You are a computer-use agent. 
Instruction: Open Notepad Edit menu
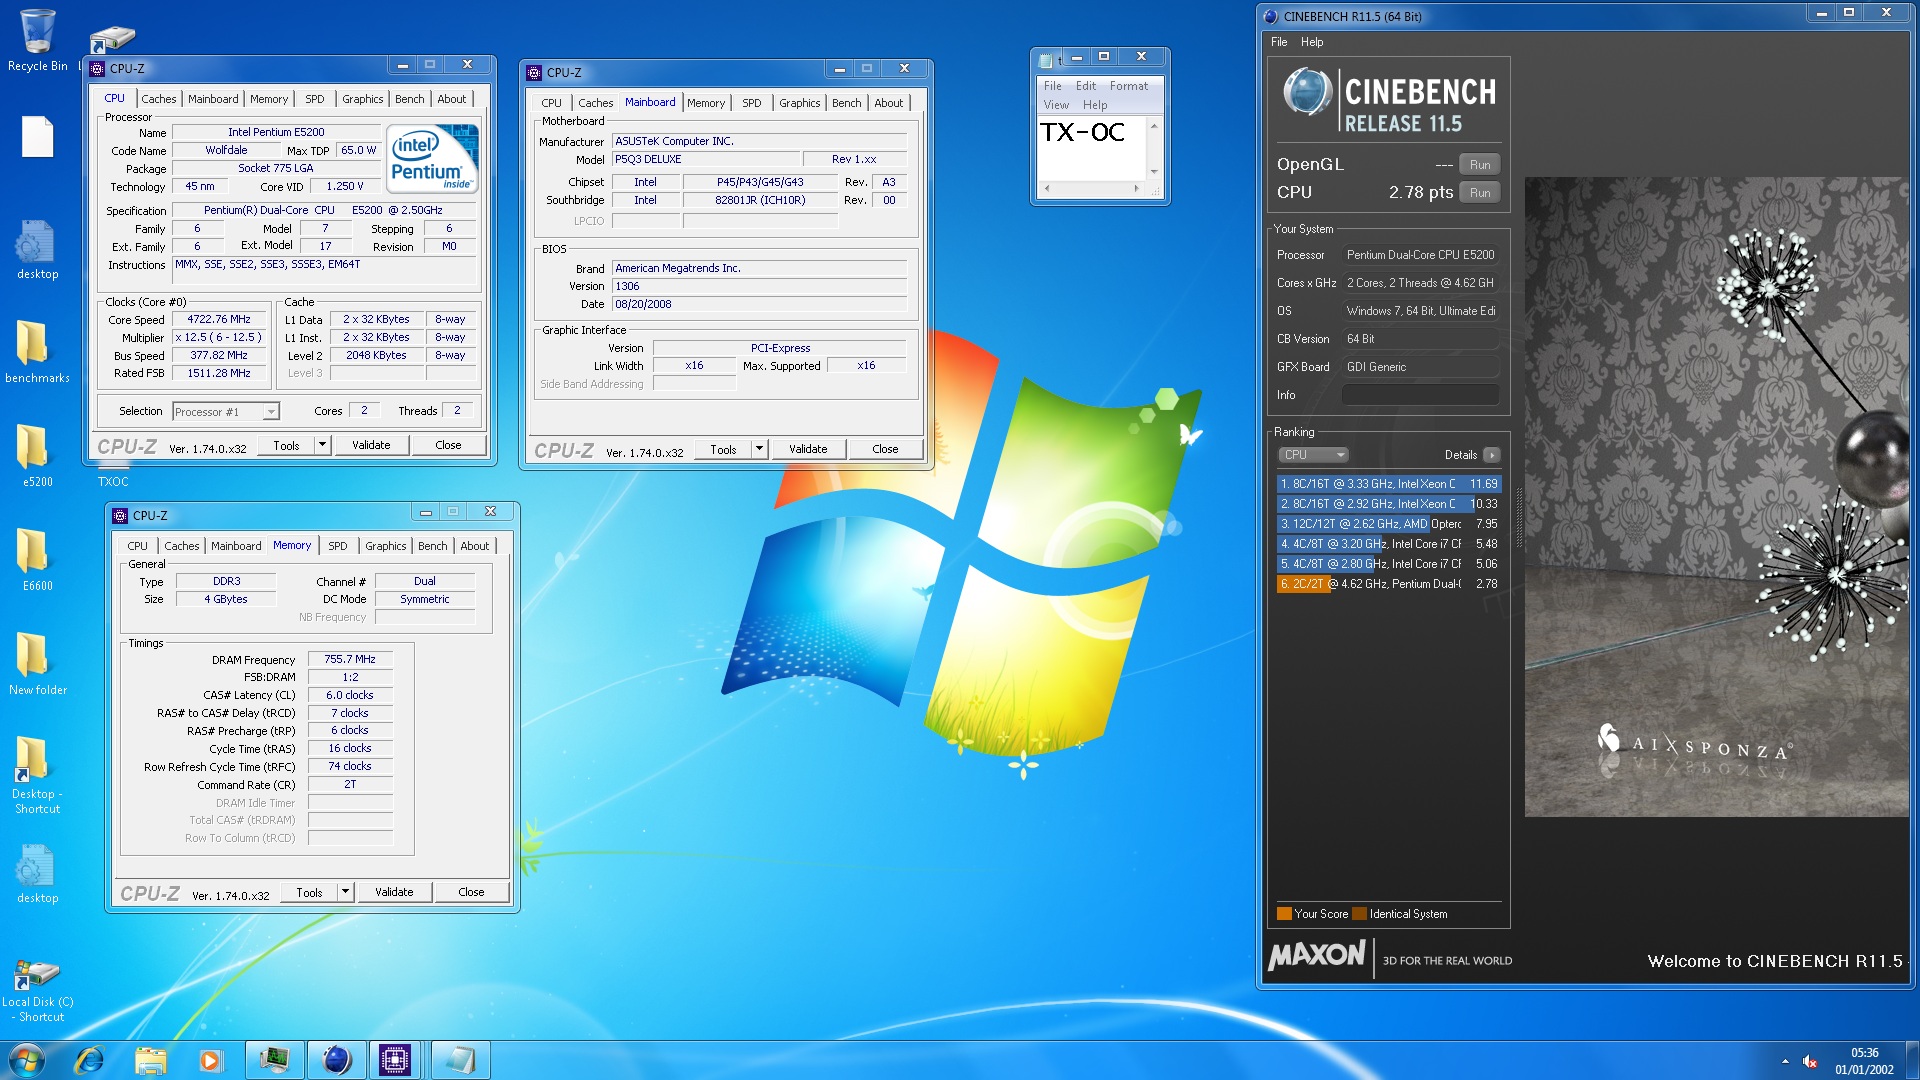(x=1086, y=86)
